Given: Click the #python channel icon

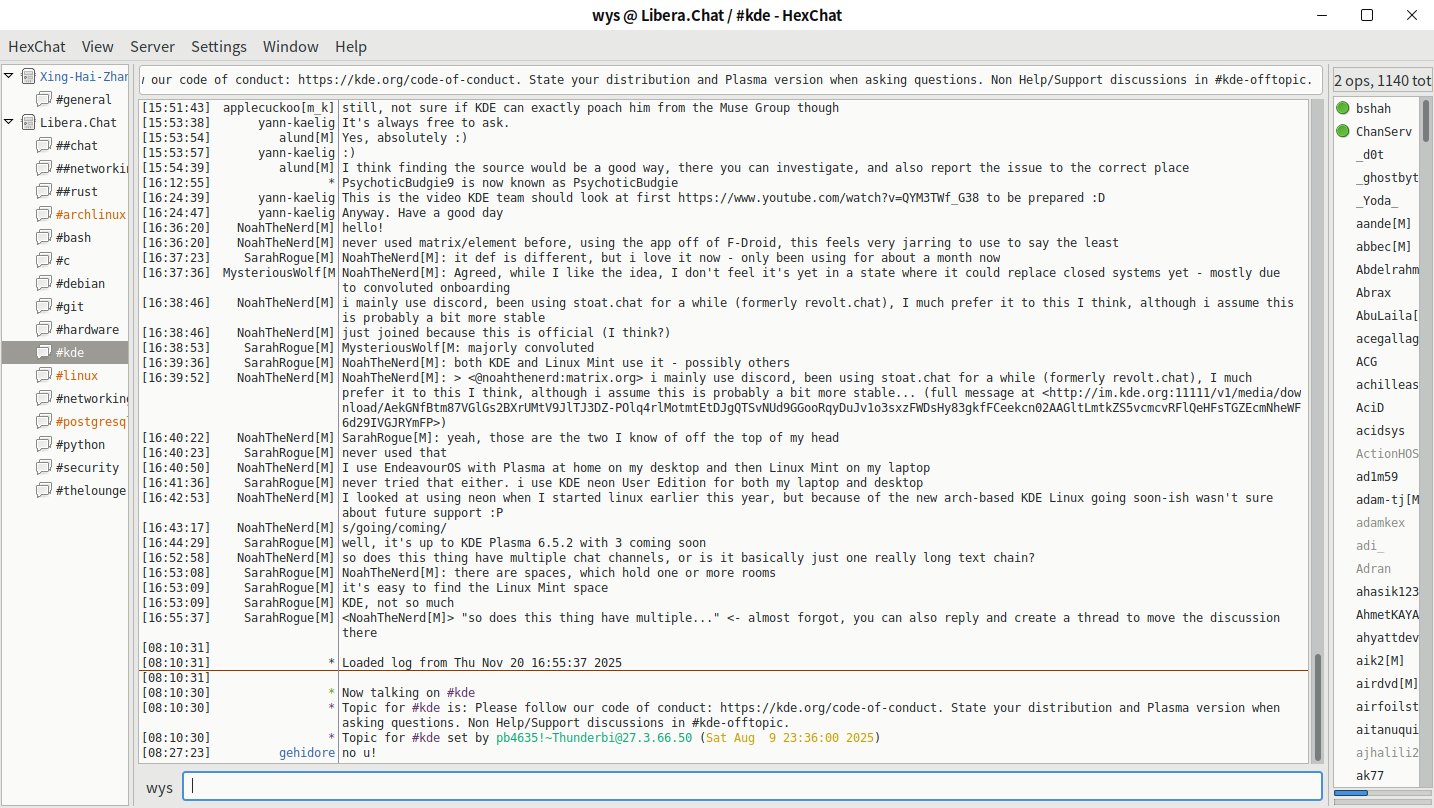Looking at the screenshot, I should 43,444.
